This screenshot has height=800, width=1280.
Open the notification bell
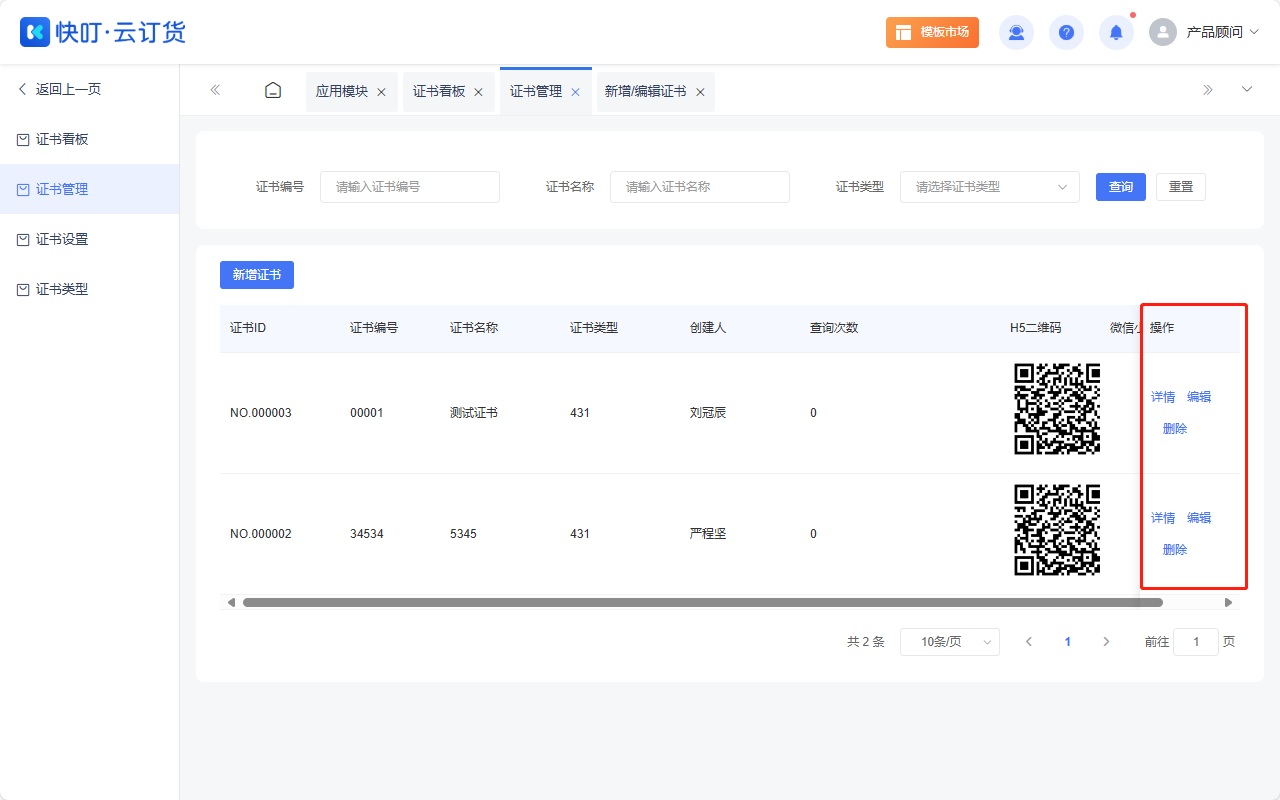tap(1116, 32)
